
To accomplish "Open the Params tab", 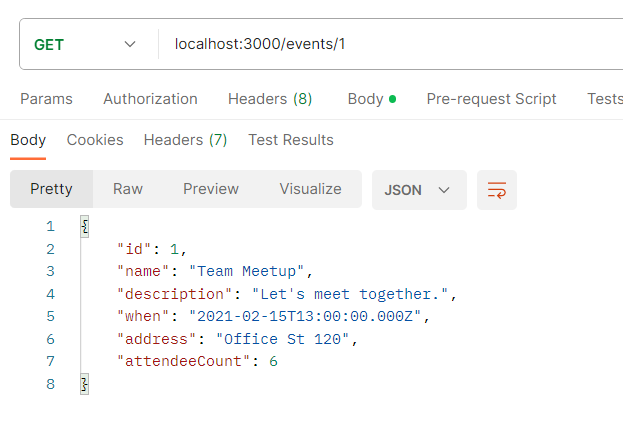I will click(x=46, y=99).
